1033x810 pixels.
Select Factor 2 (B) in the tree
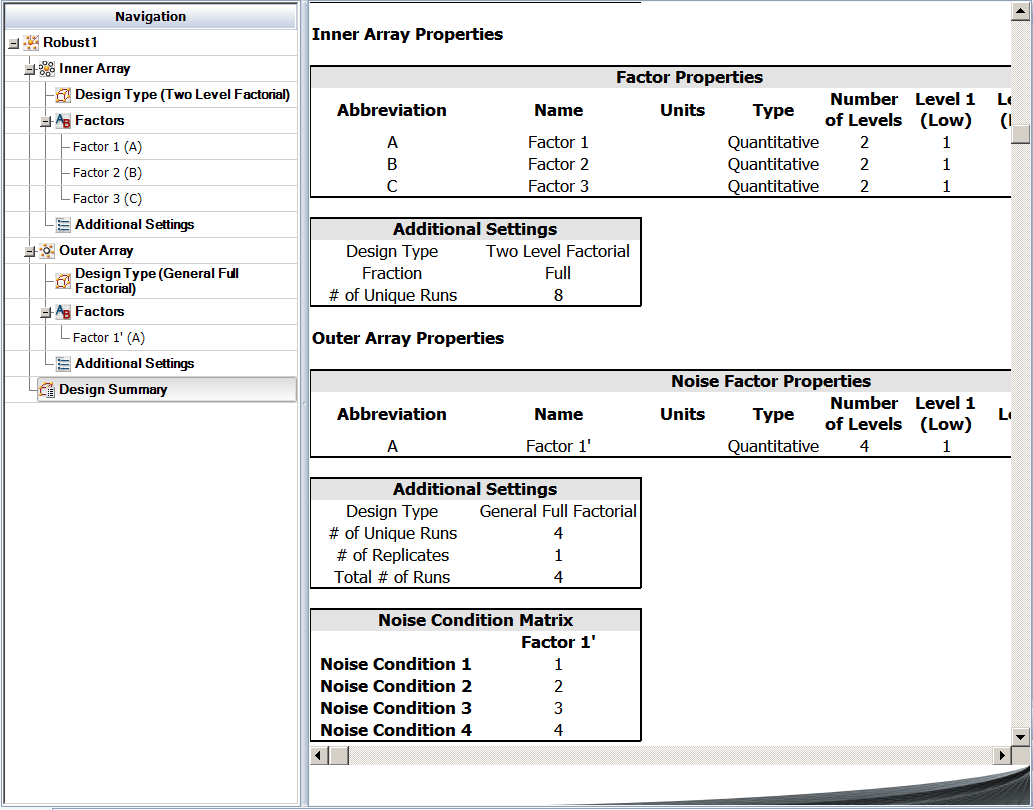107,173
